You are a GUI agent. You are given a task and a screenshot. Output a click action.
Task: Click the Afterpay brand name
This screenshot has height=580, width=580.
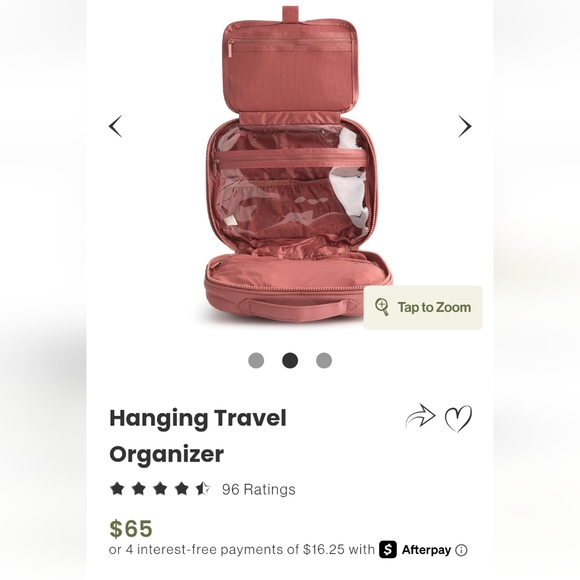(426, 550)
